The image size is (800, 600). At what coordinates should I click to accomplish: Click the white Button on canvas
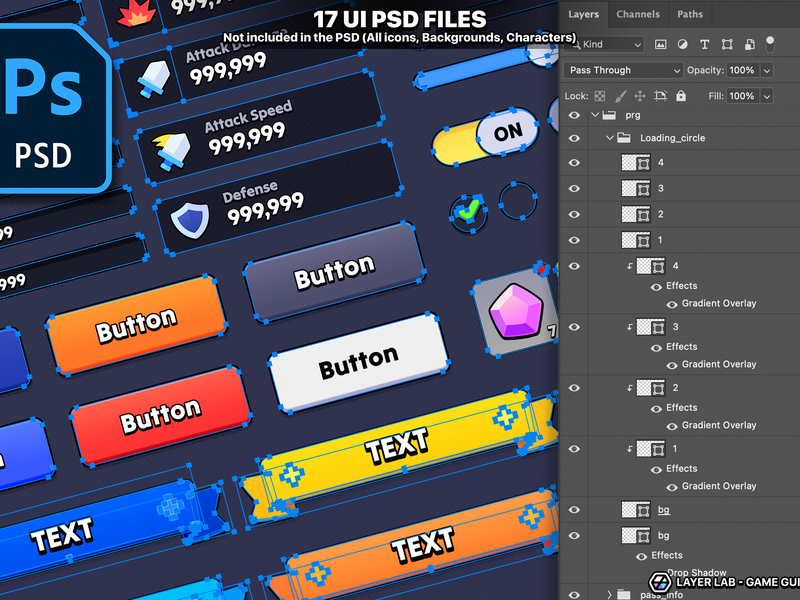[x=358, y=362]
